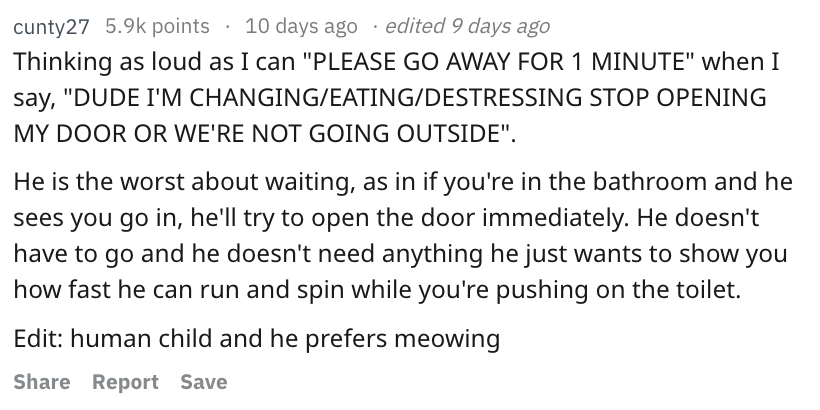Click the Share button under the comment
The height and width of the screenshot is (410, 820).
[42, 382]
